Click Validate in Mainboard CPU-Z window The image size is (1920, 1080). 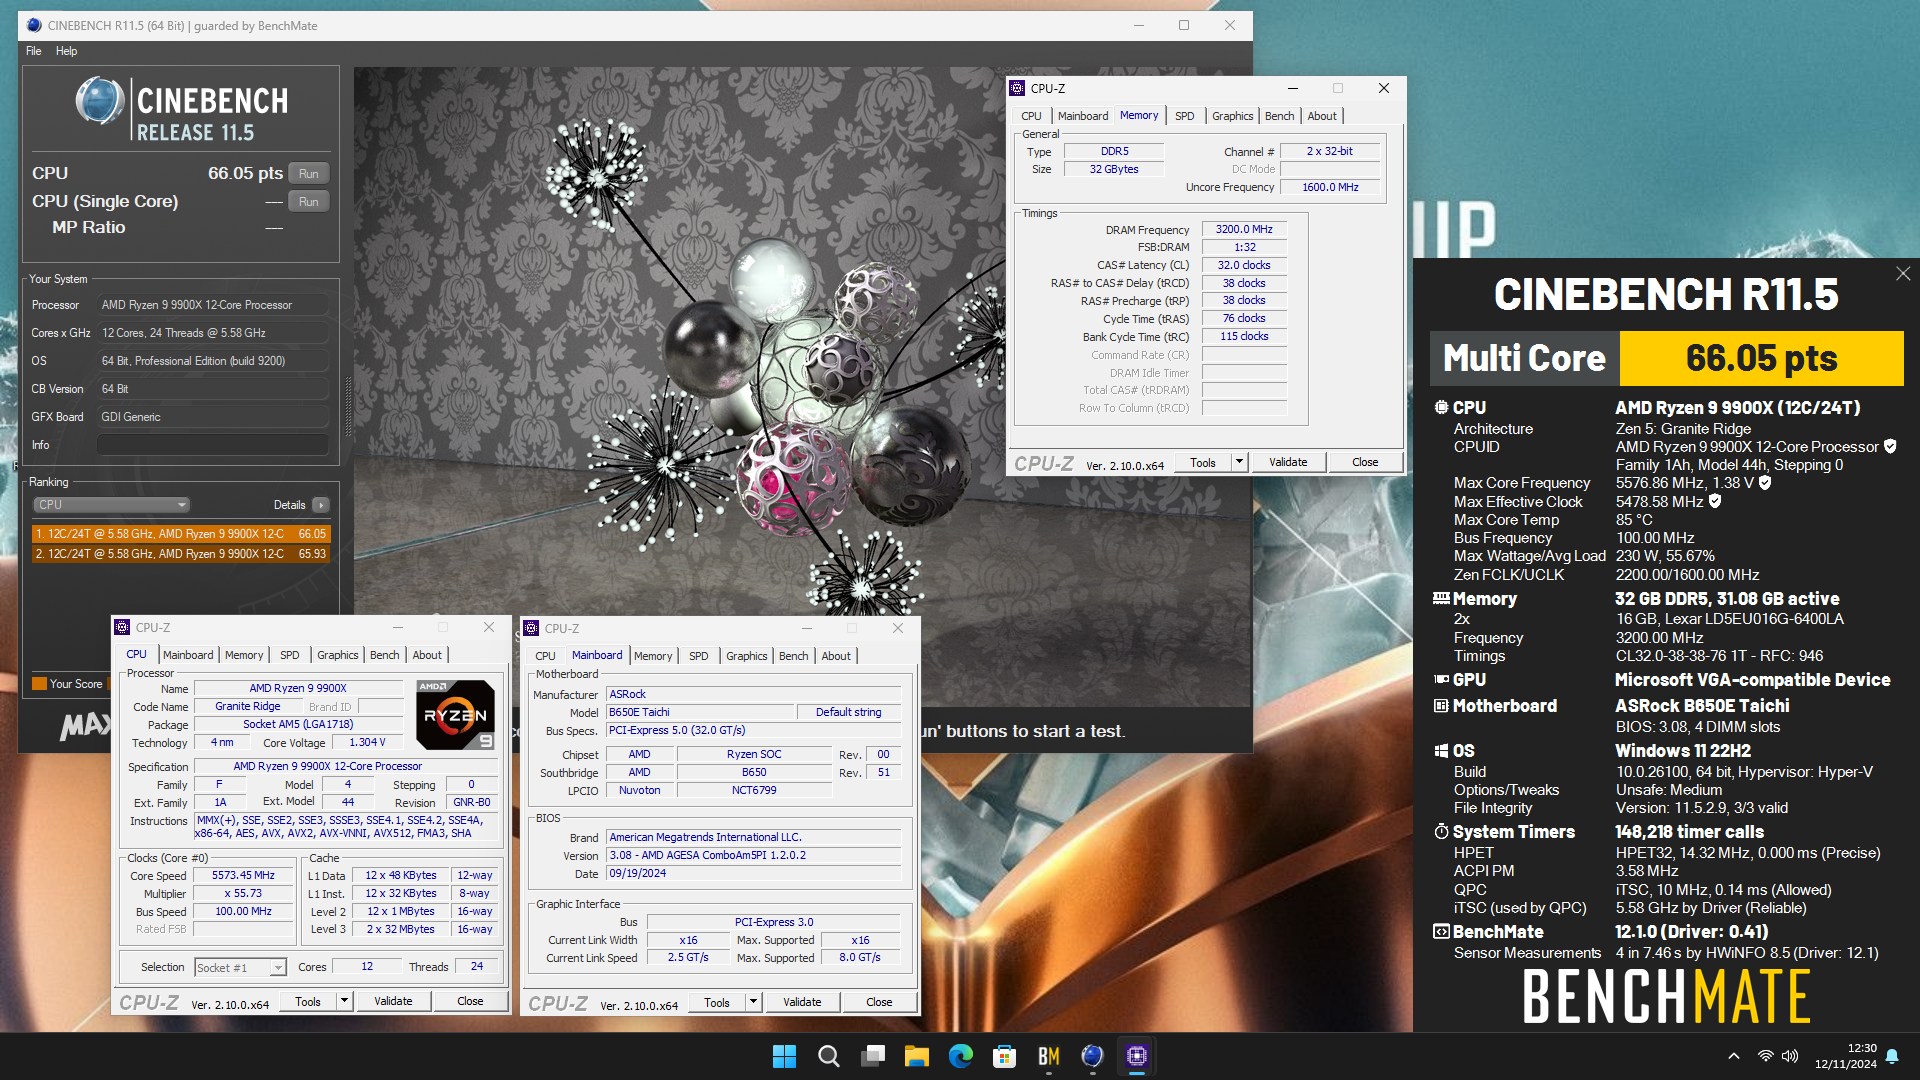click(x=802, y=1002)
